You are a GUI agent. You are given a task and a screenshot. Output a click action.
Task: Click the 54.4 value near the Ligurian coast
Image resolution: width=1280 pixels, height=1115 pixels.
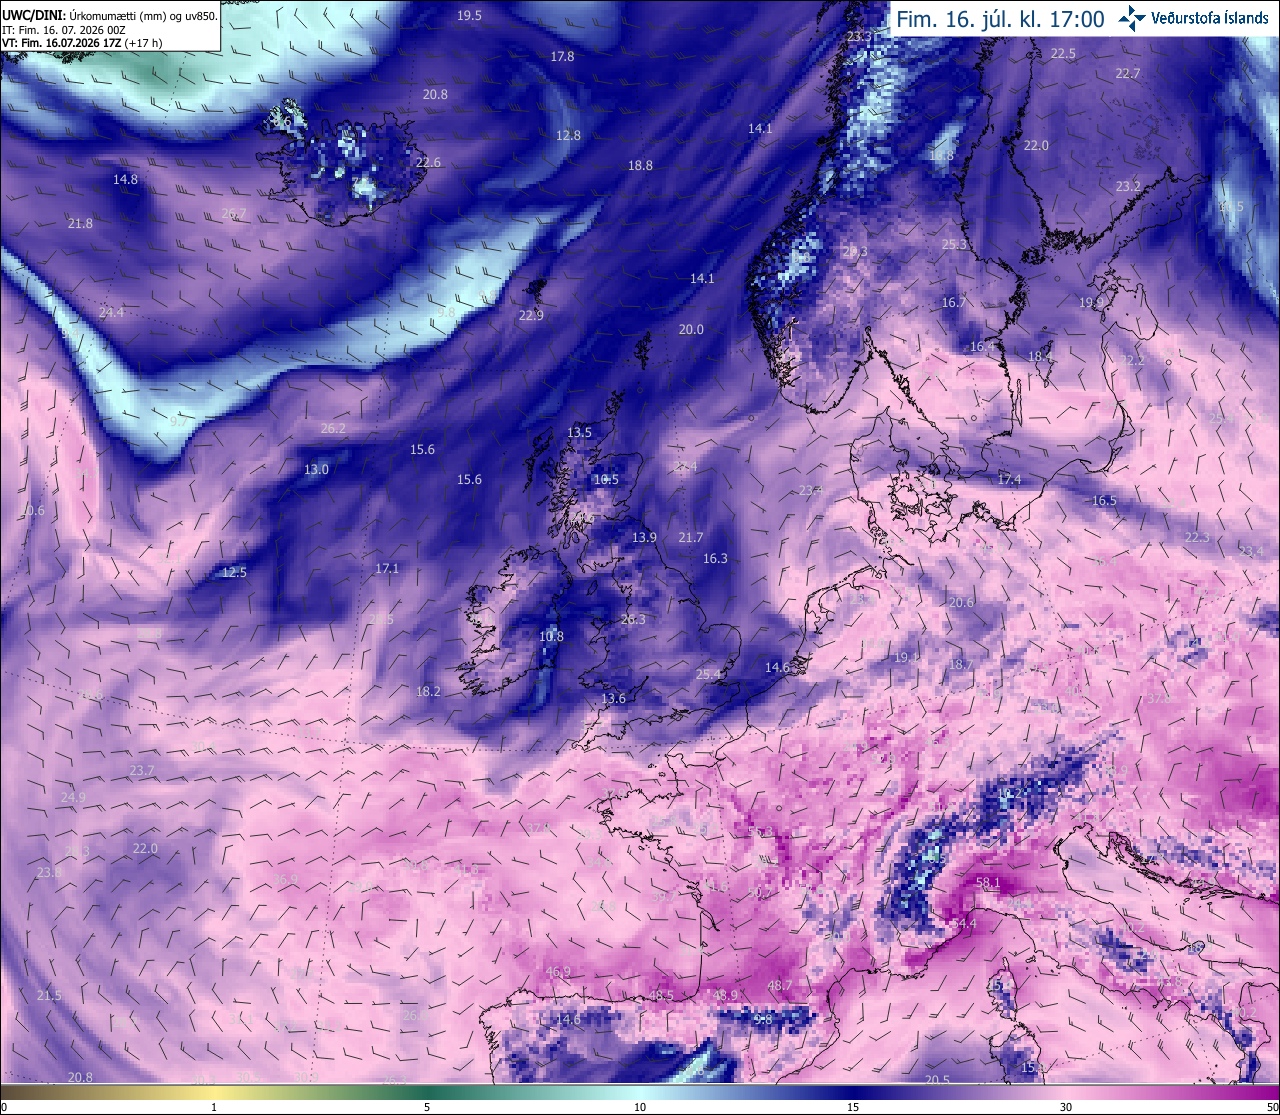(964, 923)
